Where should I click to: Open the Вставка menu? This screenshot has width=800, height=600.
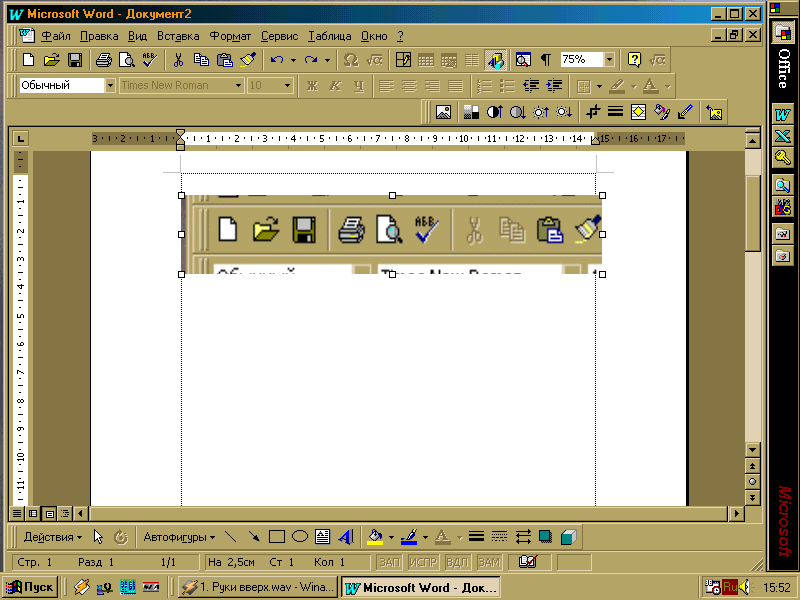pos(178,36)
